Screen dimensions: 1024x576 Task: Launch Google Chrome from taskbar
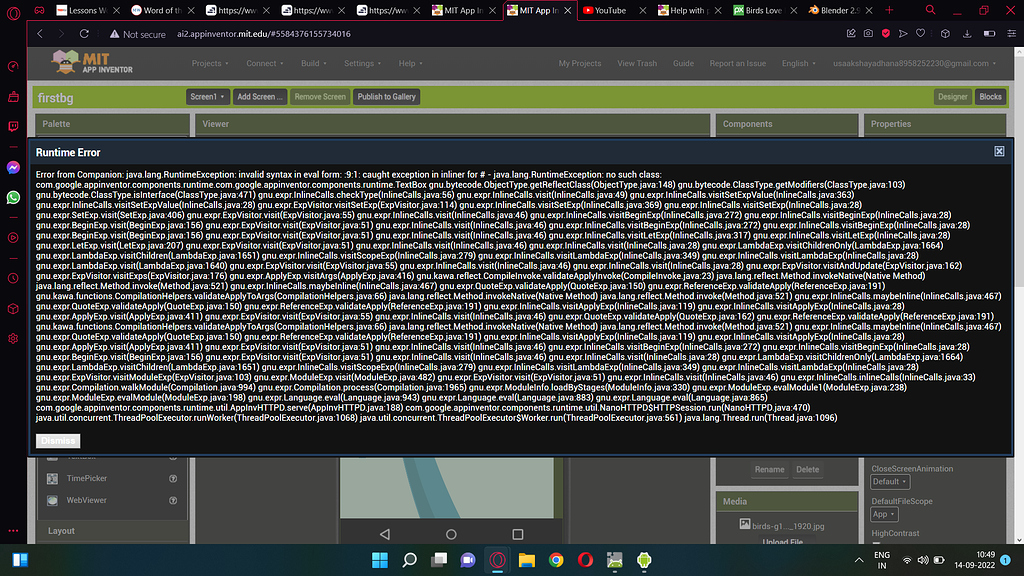point(555,560)
